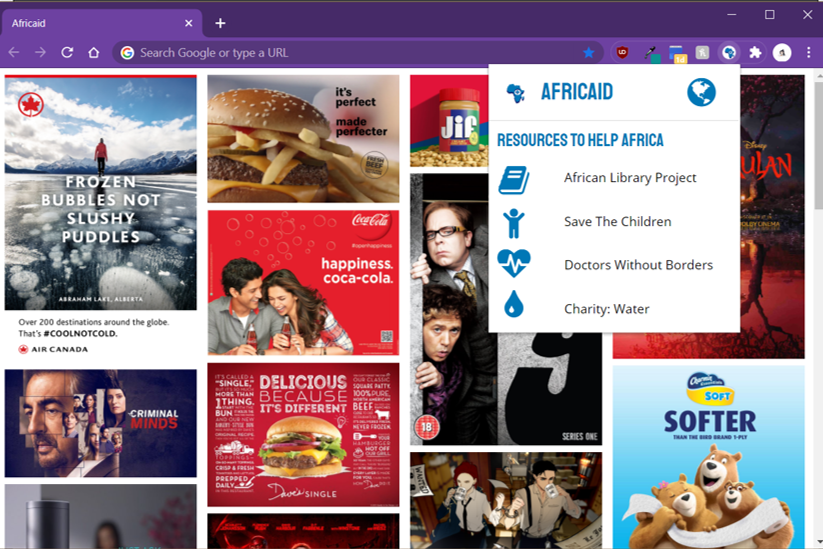823x549 pixels.
Task: Click the anime characters drinking poster
Action: click(506, 501)
